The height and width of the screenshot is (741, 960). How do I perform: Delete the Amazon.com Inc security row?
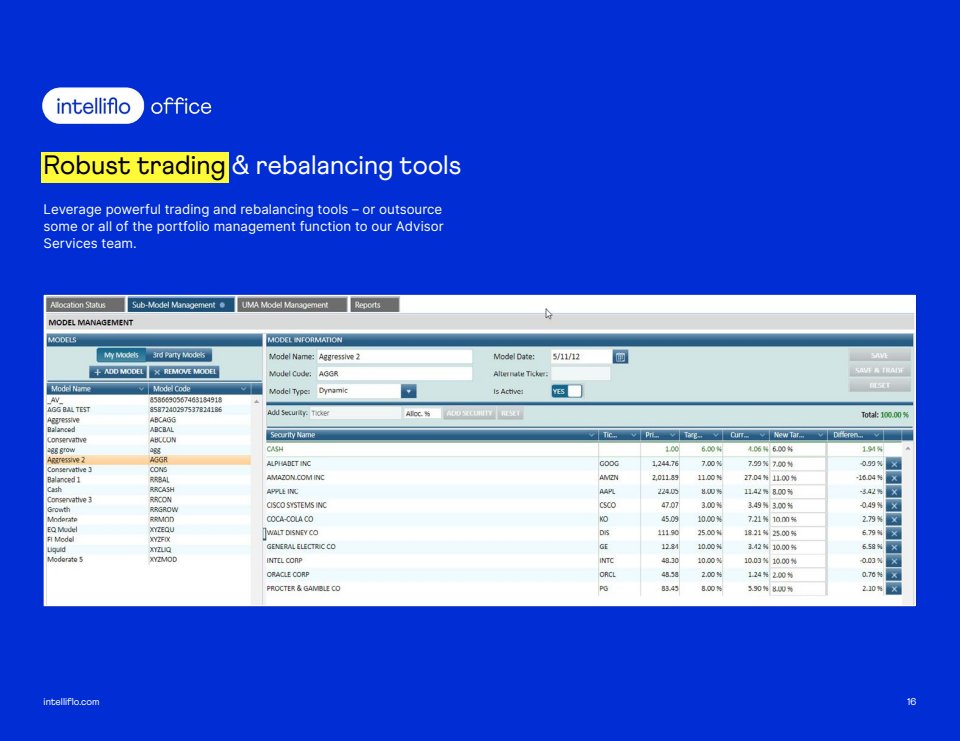pos(893,478)
